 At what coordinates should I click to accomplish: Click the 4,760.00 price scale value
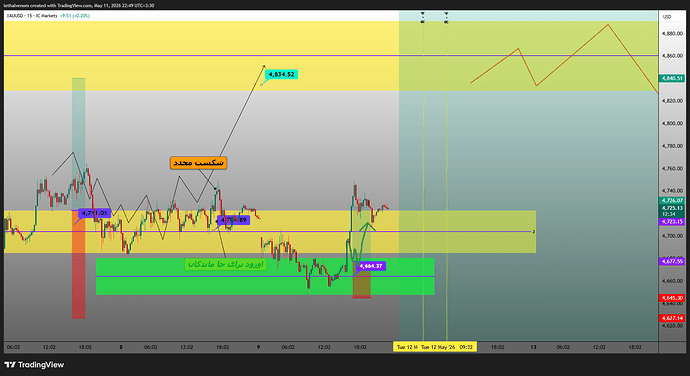tap(672, 168)
